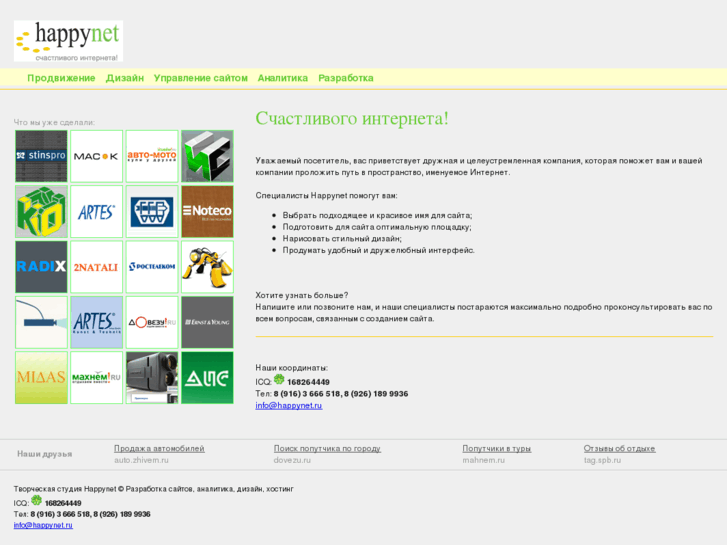Open the Разработка menu item

click(346, 78)
